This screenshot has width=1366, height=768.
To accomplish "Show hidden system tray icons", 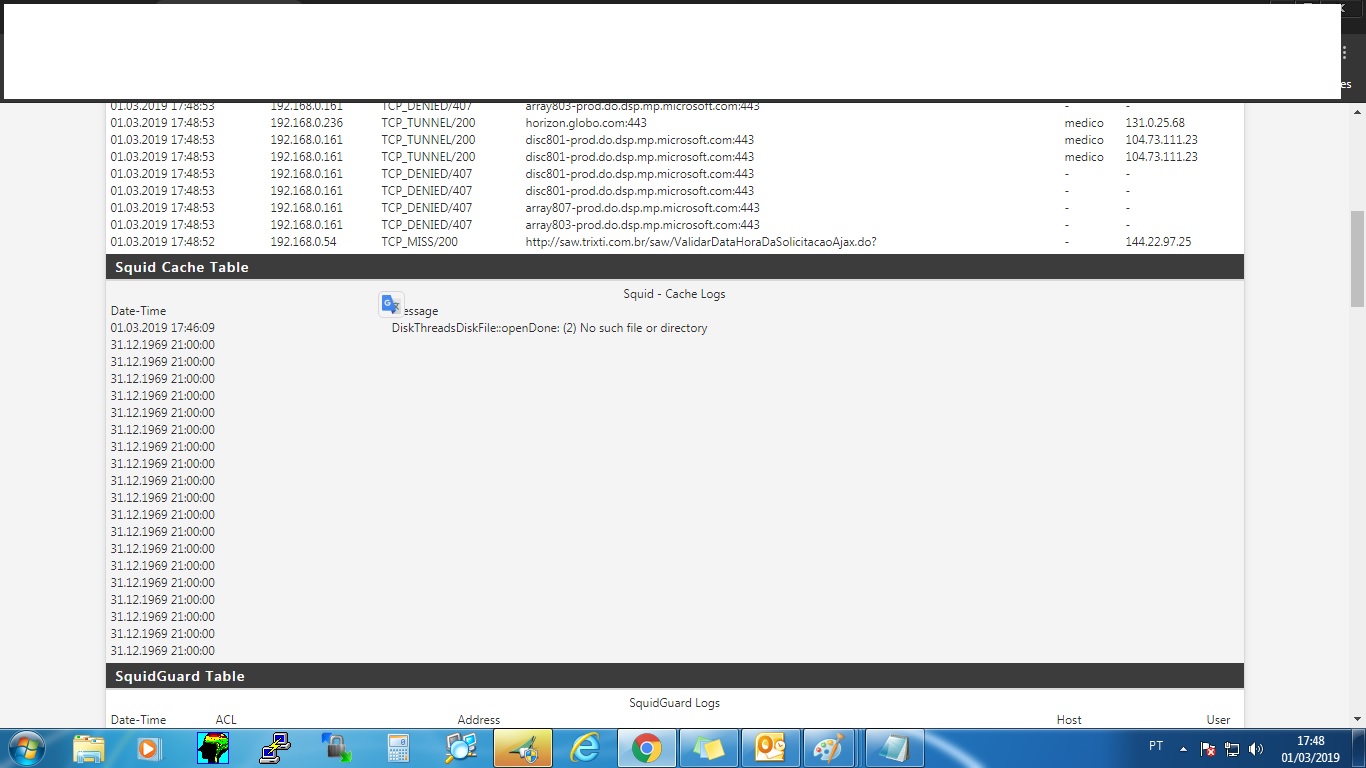I will [x=1184, y=749].
